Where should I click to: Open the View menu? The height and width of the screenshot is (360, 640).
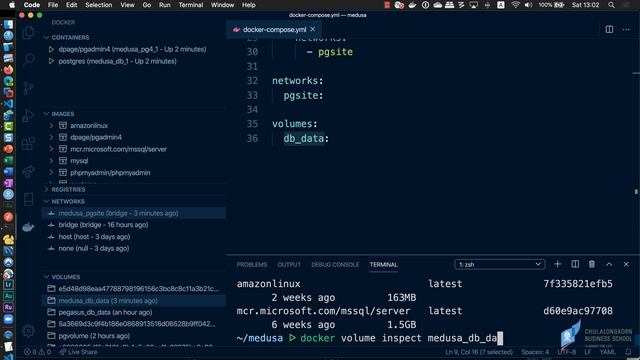coord(127,5)
